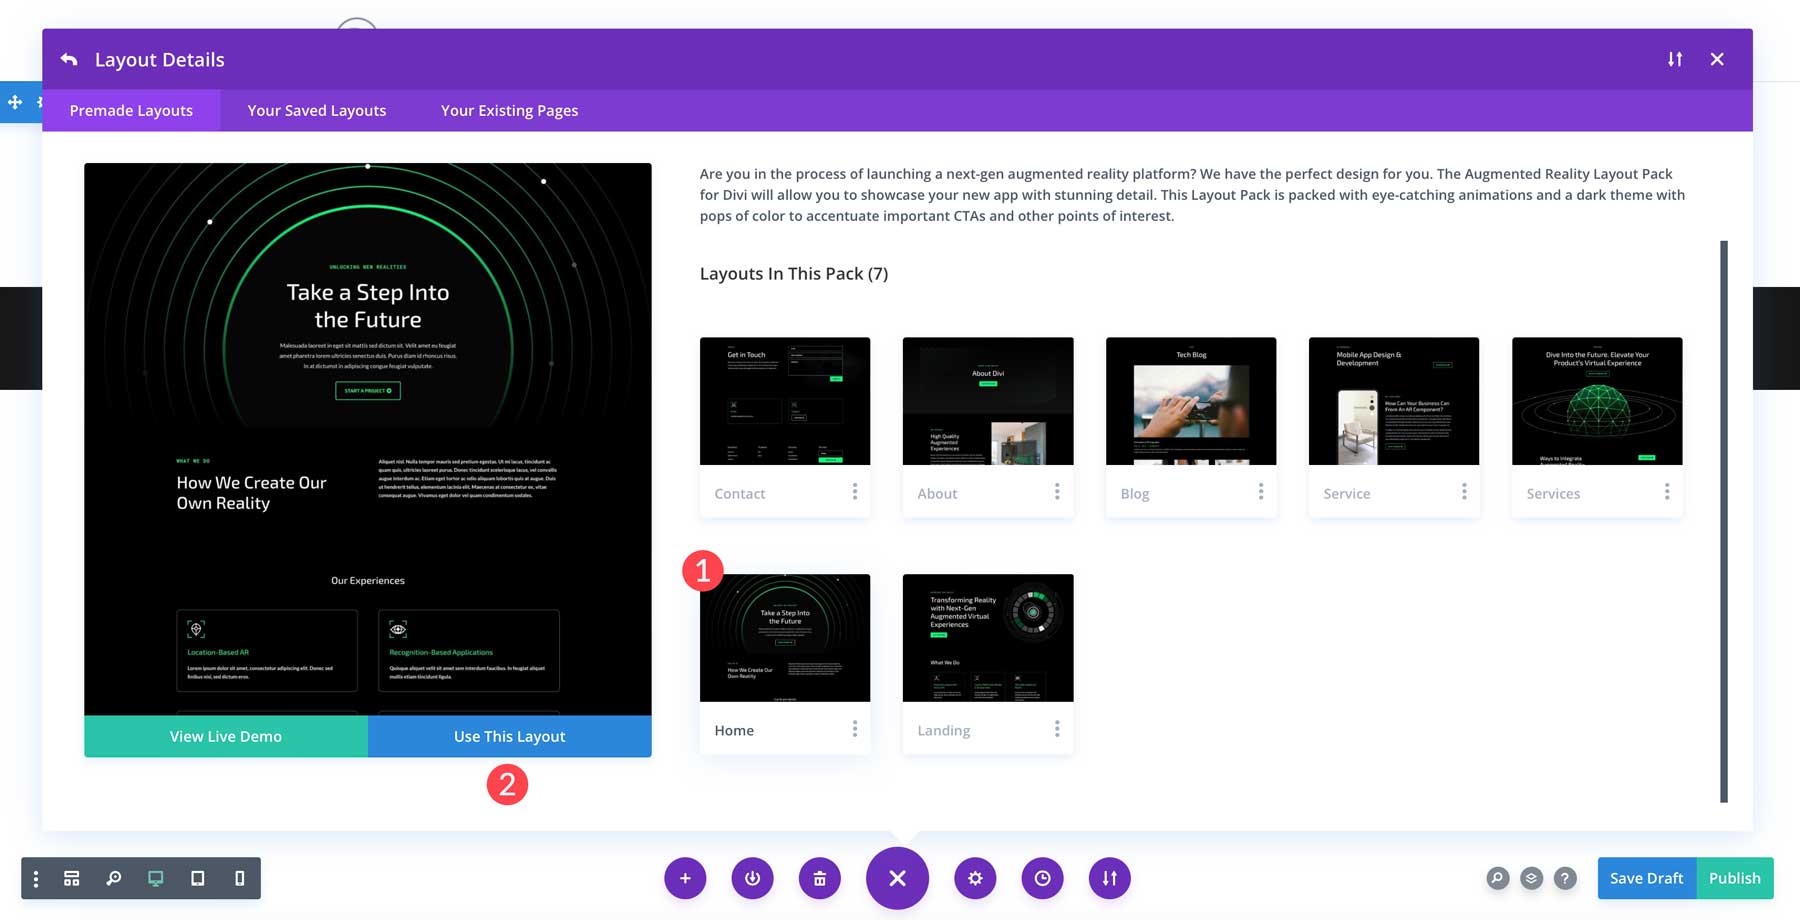Click the help question mark icon
1800x920 pixels.
pyautogui.click(x=1566, y=878)
